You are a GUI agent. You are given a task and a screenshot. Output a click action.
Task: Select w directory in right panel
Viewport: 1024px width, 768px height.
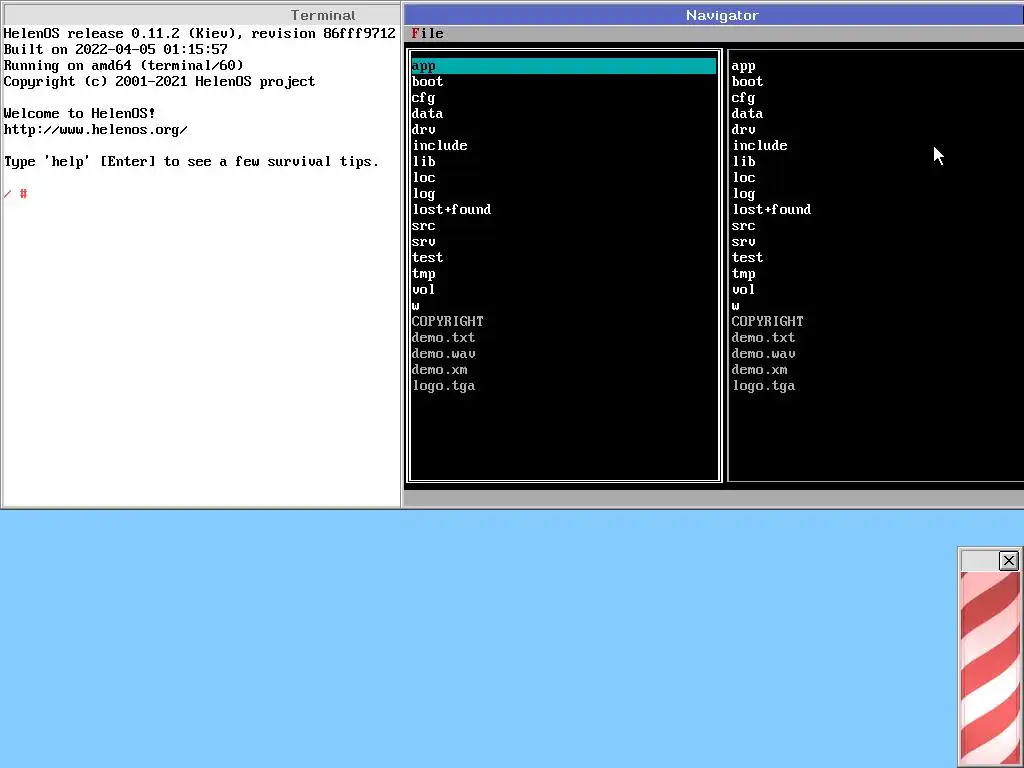click(x=735, y=306)
